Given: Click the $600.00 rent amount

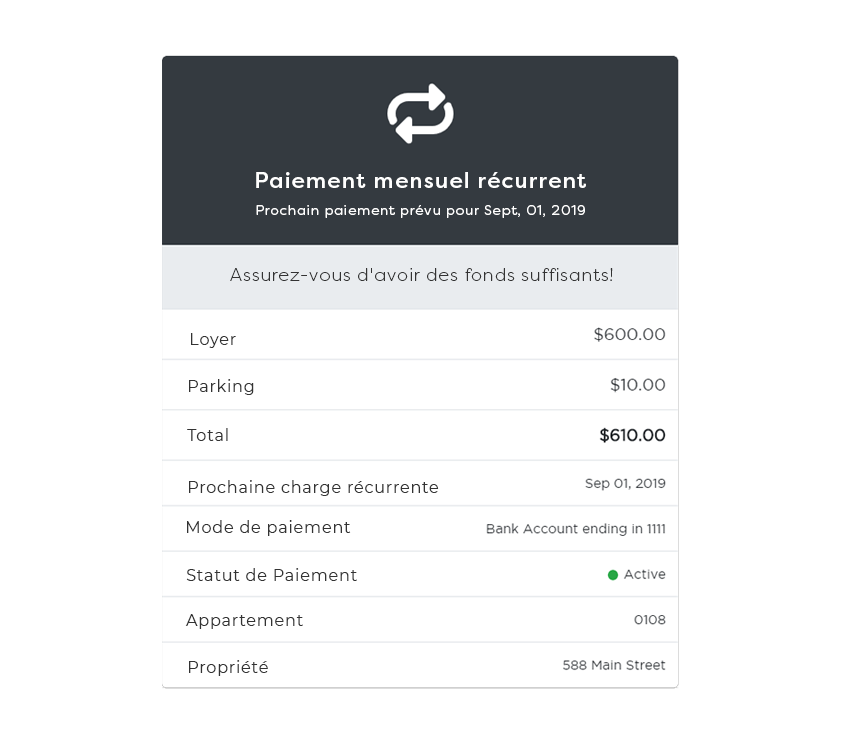Looking at the screenshot, I should tap(629, 335).
